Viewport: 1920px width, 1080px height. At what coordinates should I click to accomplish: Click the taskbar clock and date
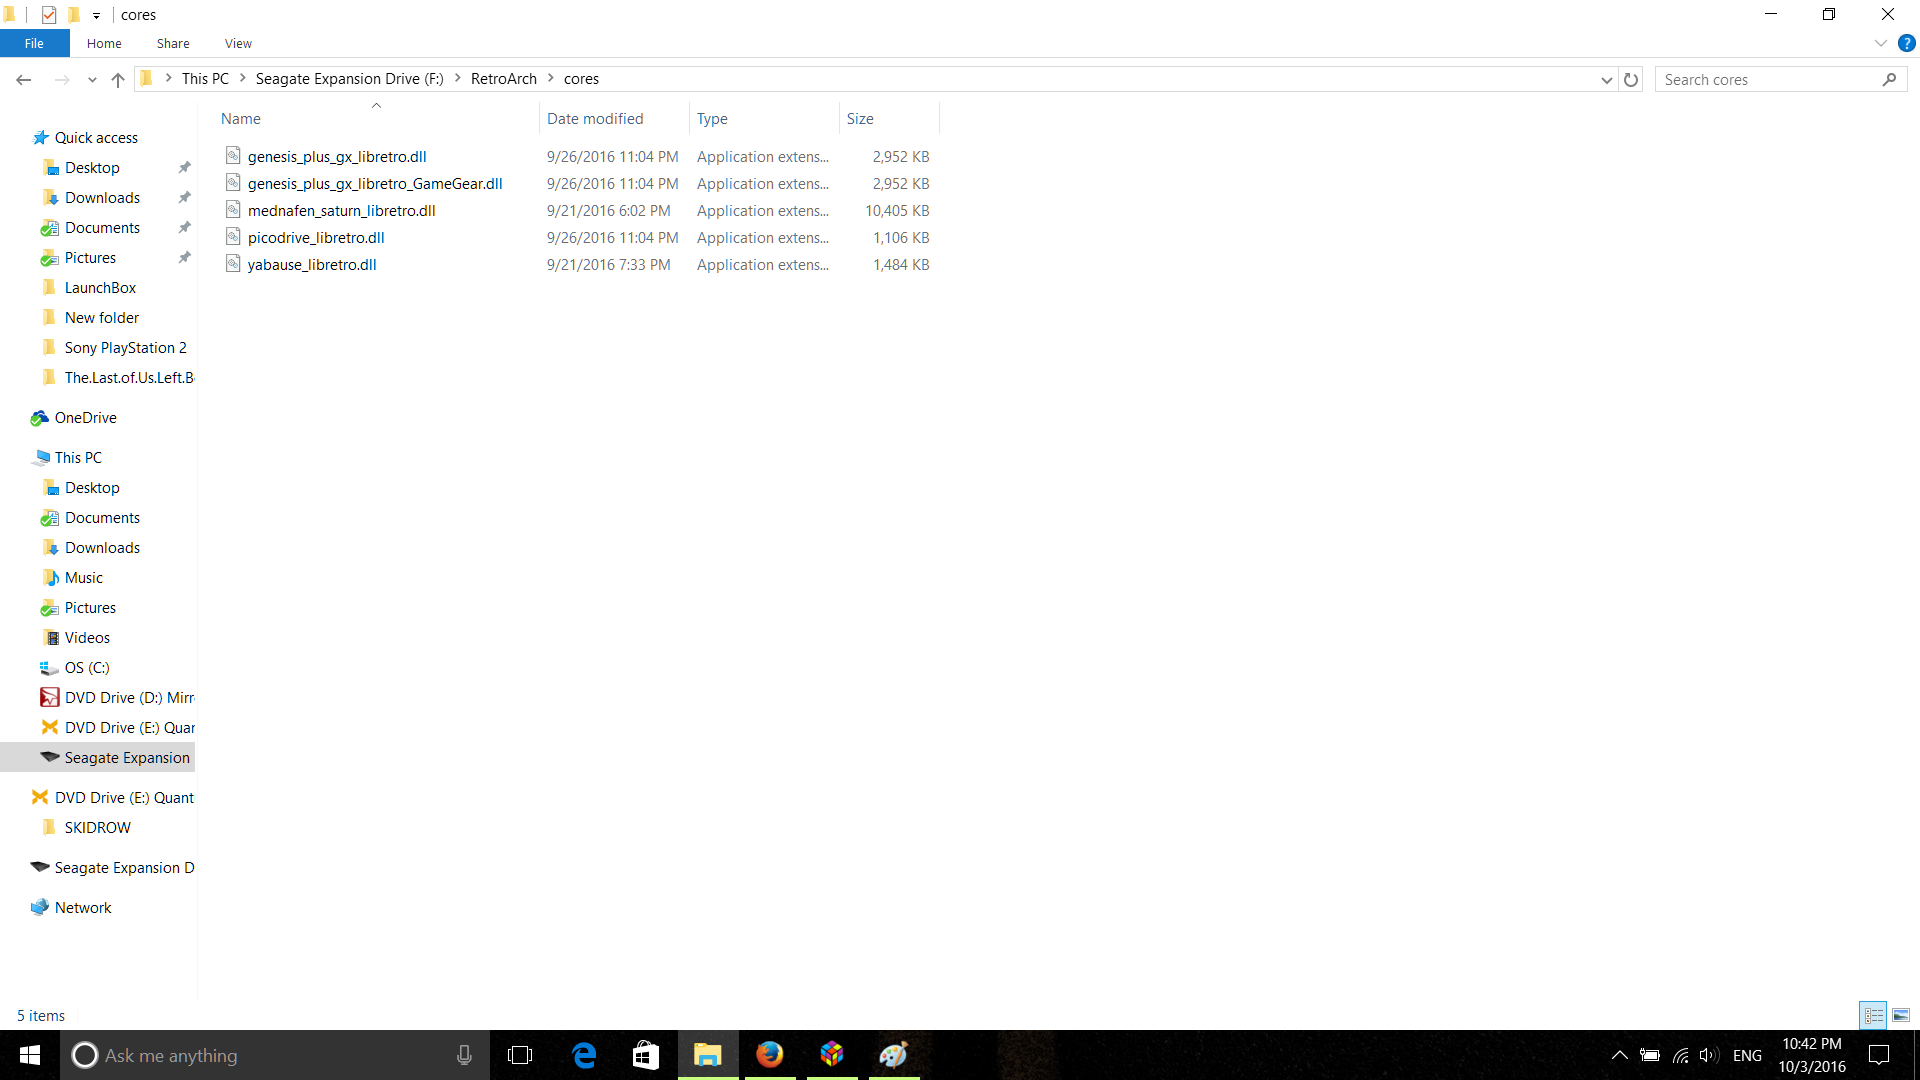point(1812,1055)
